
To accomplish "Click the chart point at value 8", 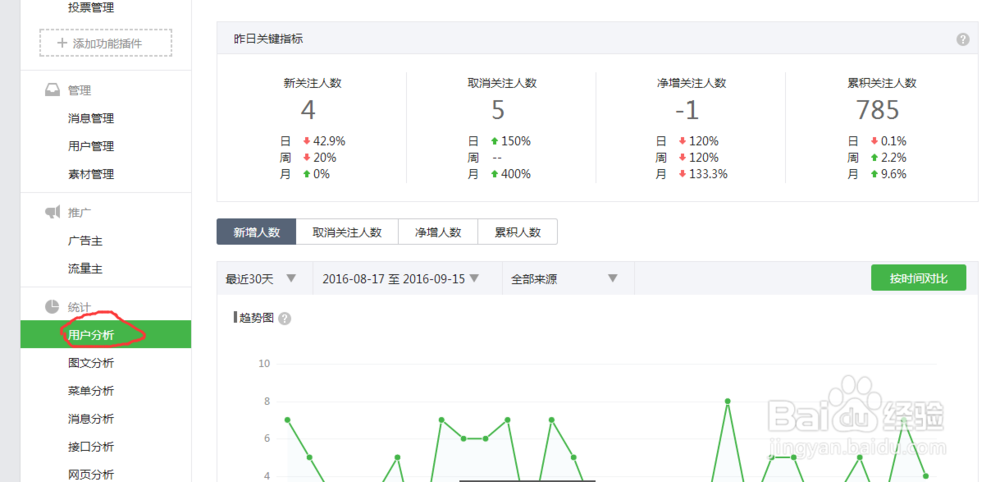I will (727, 401).
